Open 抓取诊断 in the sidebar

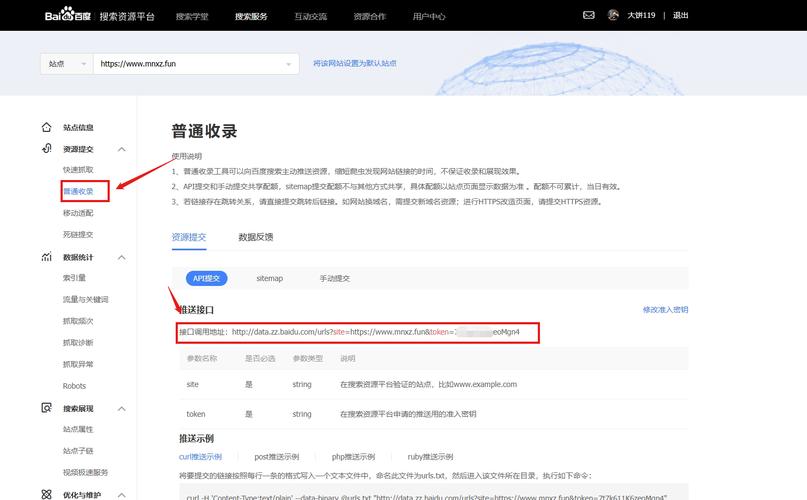[78, 343]
